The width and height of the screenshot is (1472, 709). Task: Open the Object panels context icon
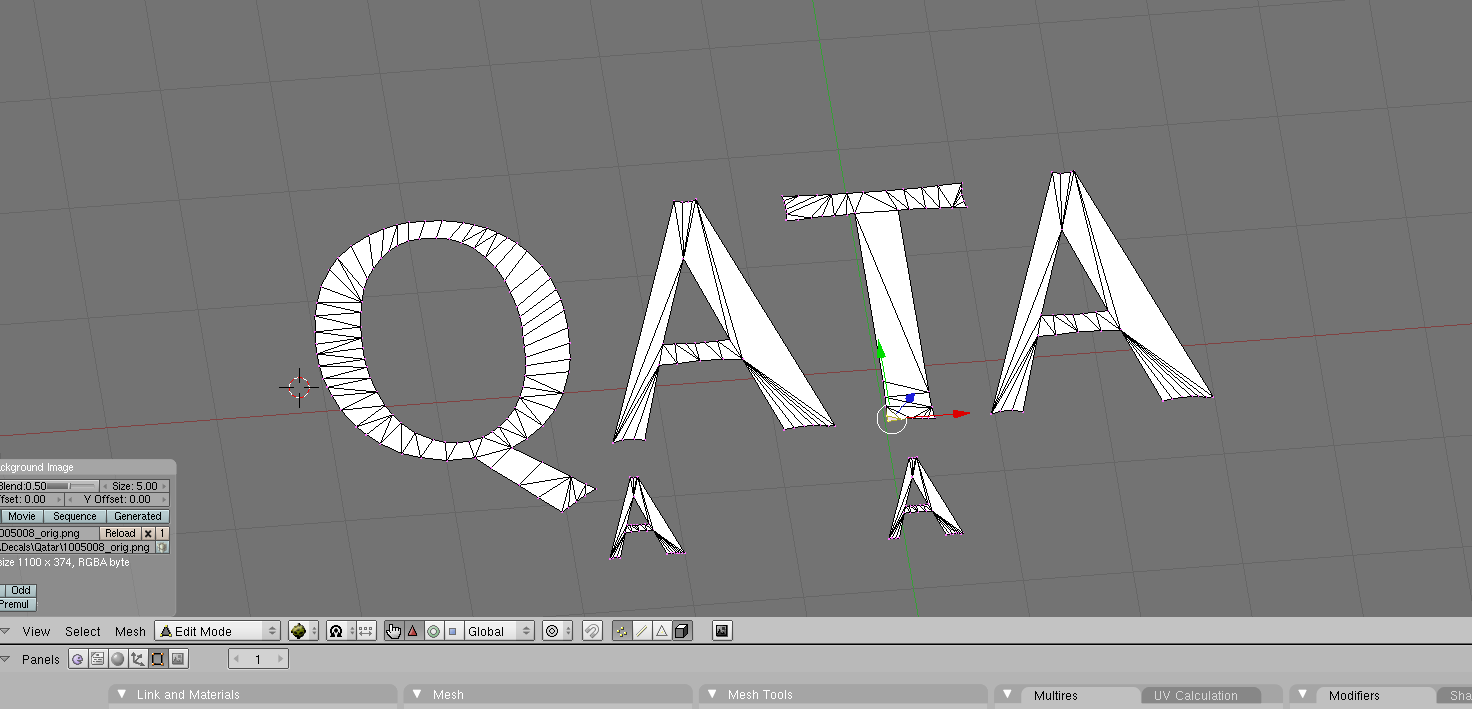pos(137,659)
